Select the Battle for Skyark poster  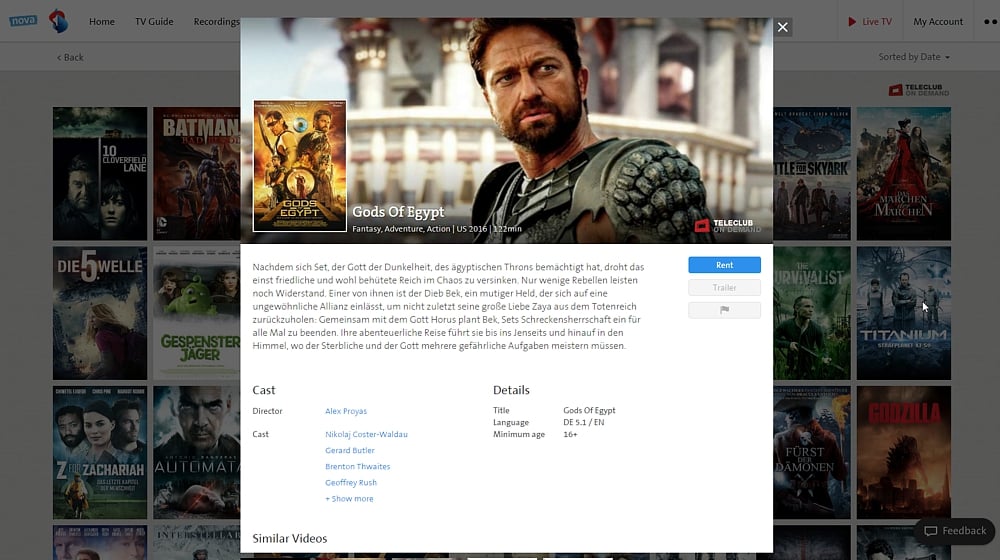[812, 173]
